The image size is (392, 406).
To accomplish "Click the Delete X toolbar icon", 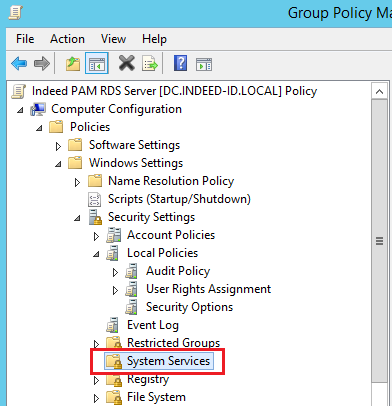I will [x=127, y=63].
